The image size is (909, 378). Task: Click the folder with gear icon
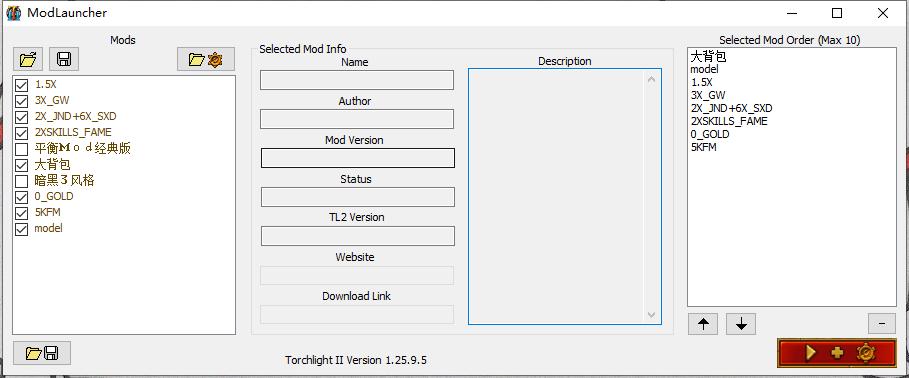pos(206,59)
